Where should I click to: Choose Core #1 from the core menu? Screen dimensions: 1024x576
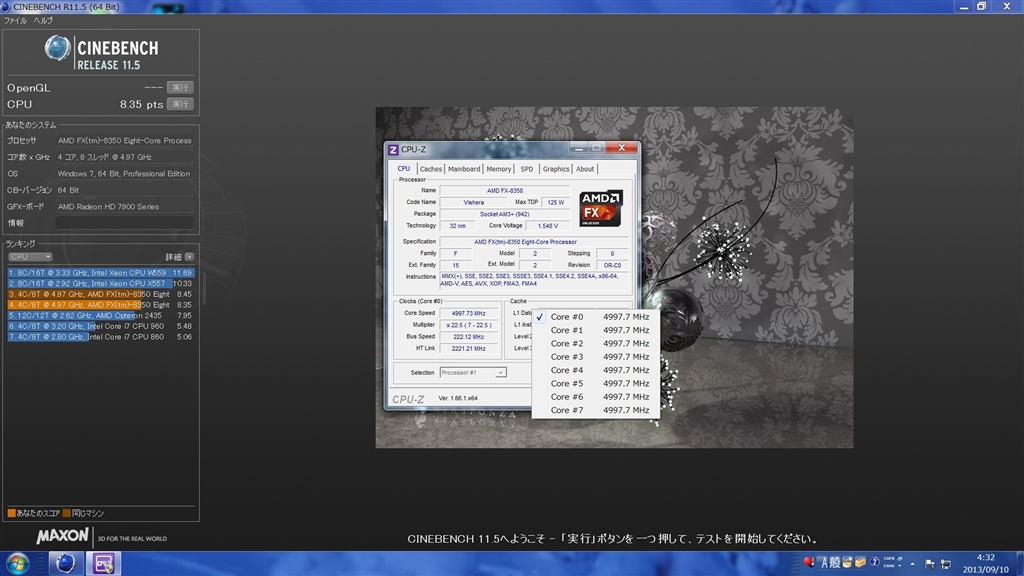[596, 330]
